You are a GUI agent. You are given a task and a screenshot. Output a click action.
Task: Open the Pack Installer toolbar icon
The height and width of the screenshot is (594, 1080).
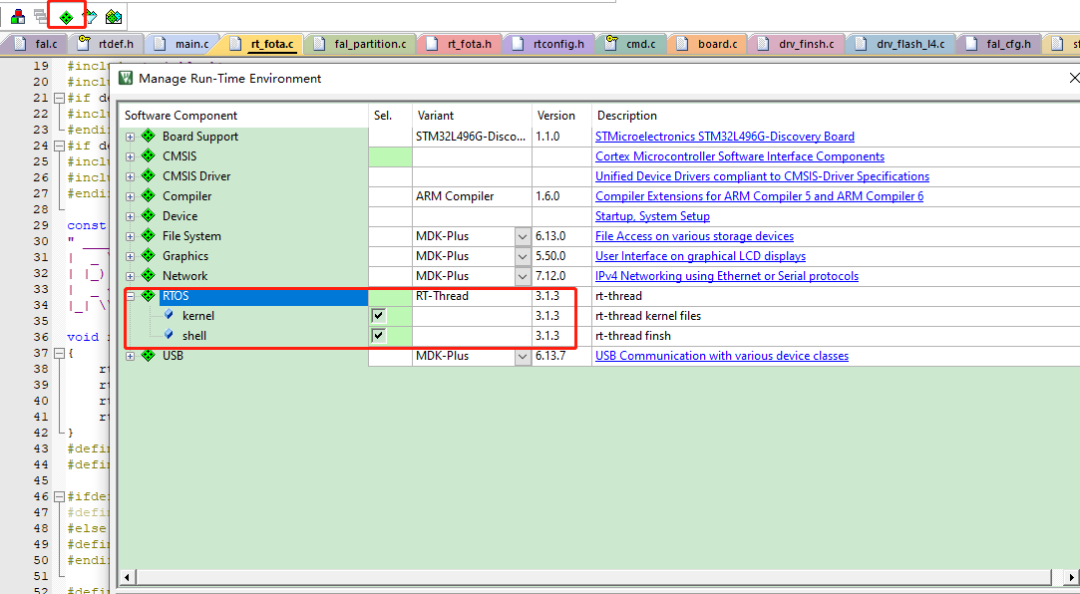pyautogui.click(x=114, y=17)
